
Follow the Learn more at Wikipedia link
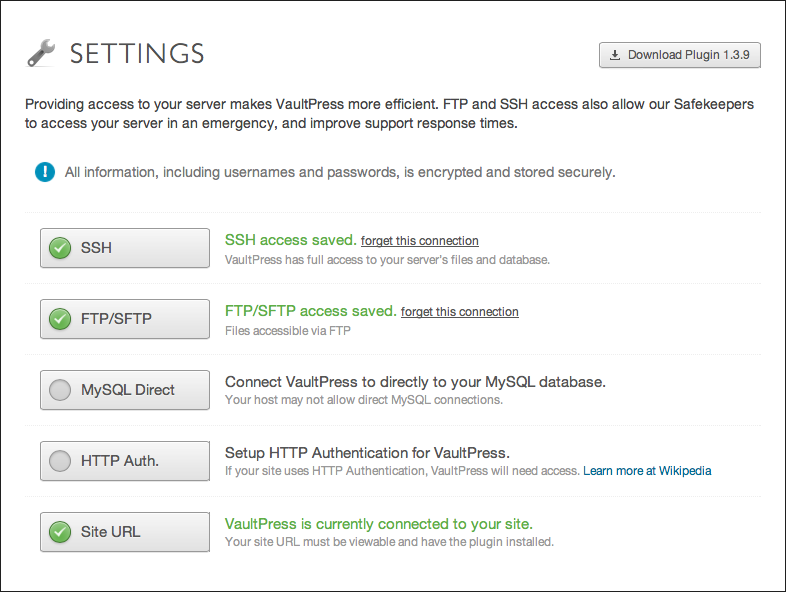[647, 470]
